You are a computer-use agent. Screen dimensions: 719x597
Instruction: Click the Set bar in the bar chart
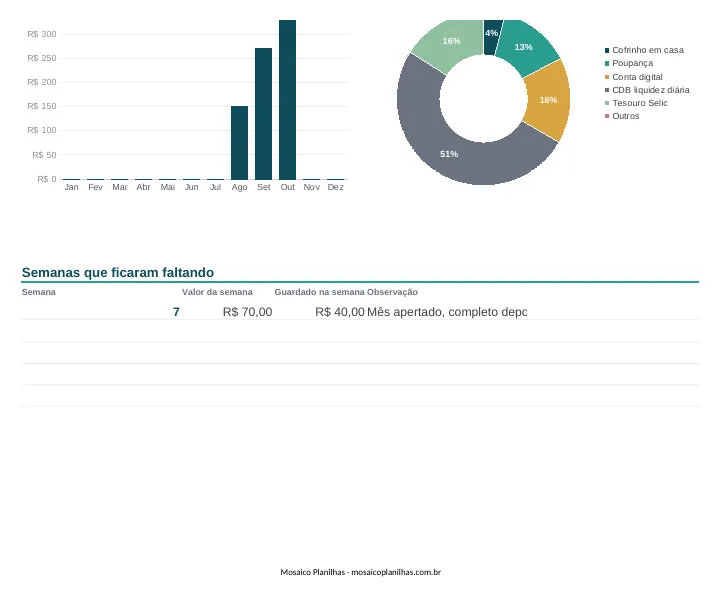(263, 114)
